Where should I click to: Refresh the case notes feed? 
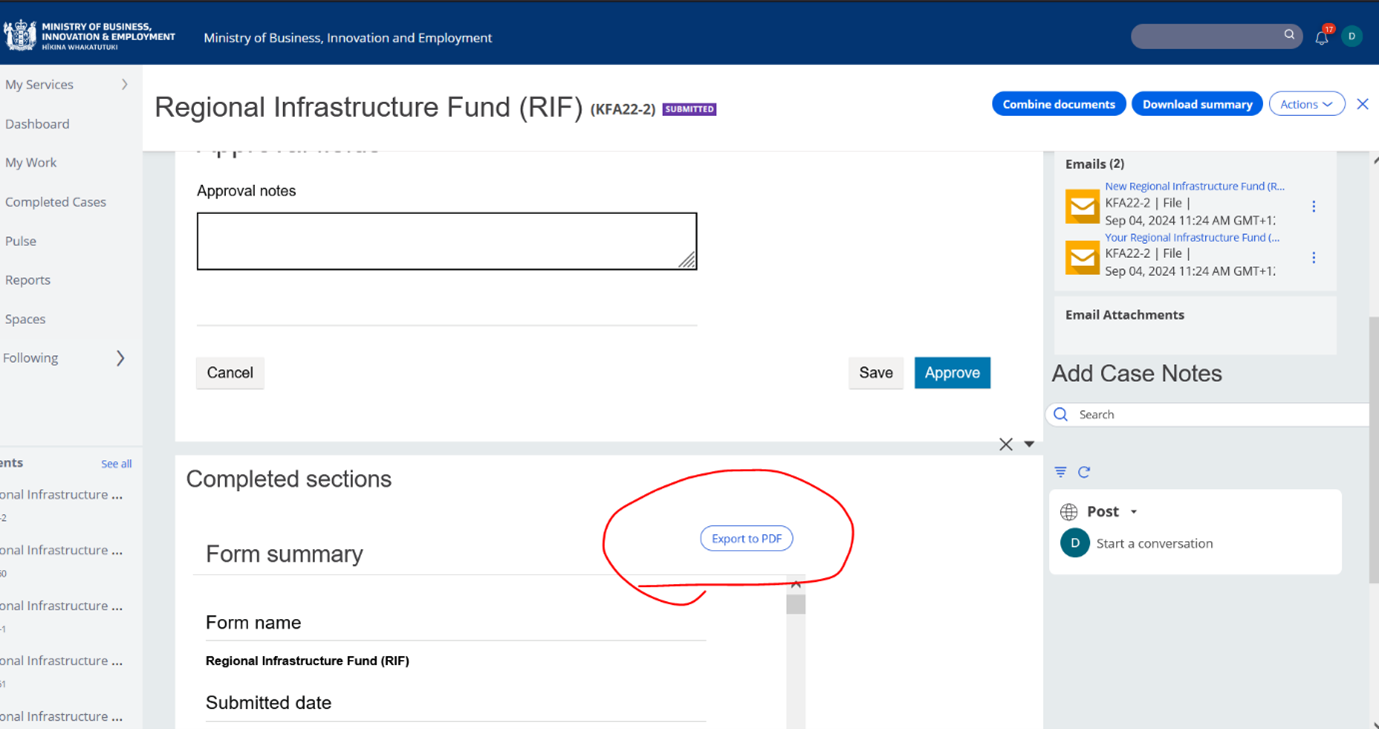(x=1085, y=471)
